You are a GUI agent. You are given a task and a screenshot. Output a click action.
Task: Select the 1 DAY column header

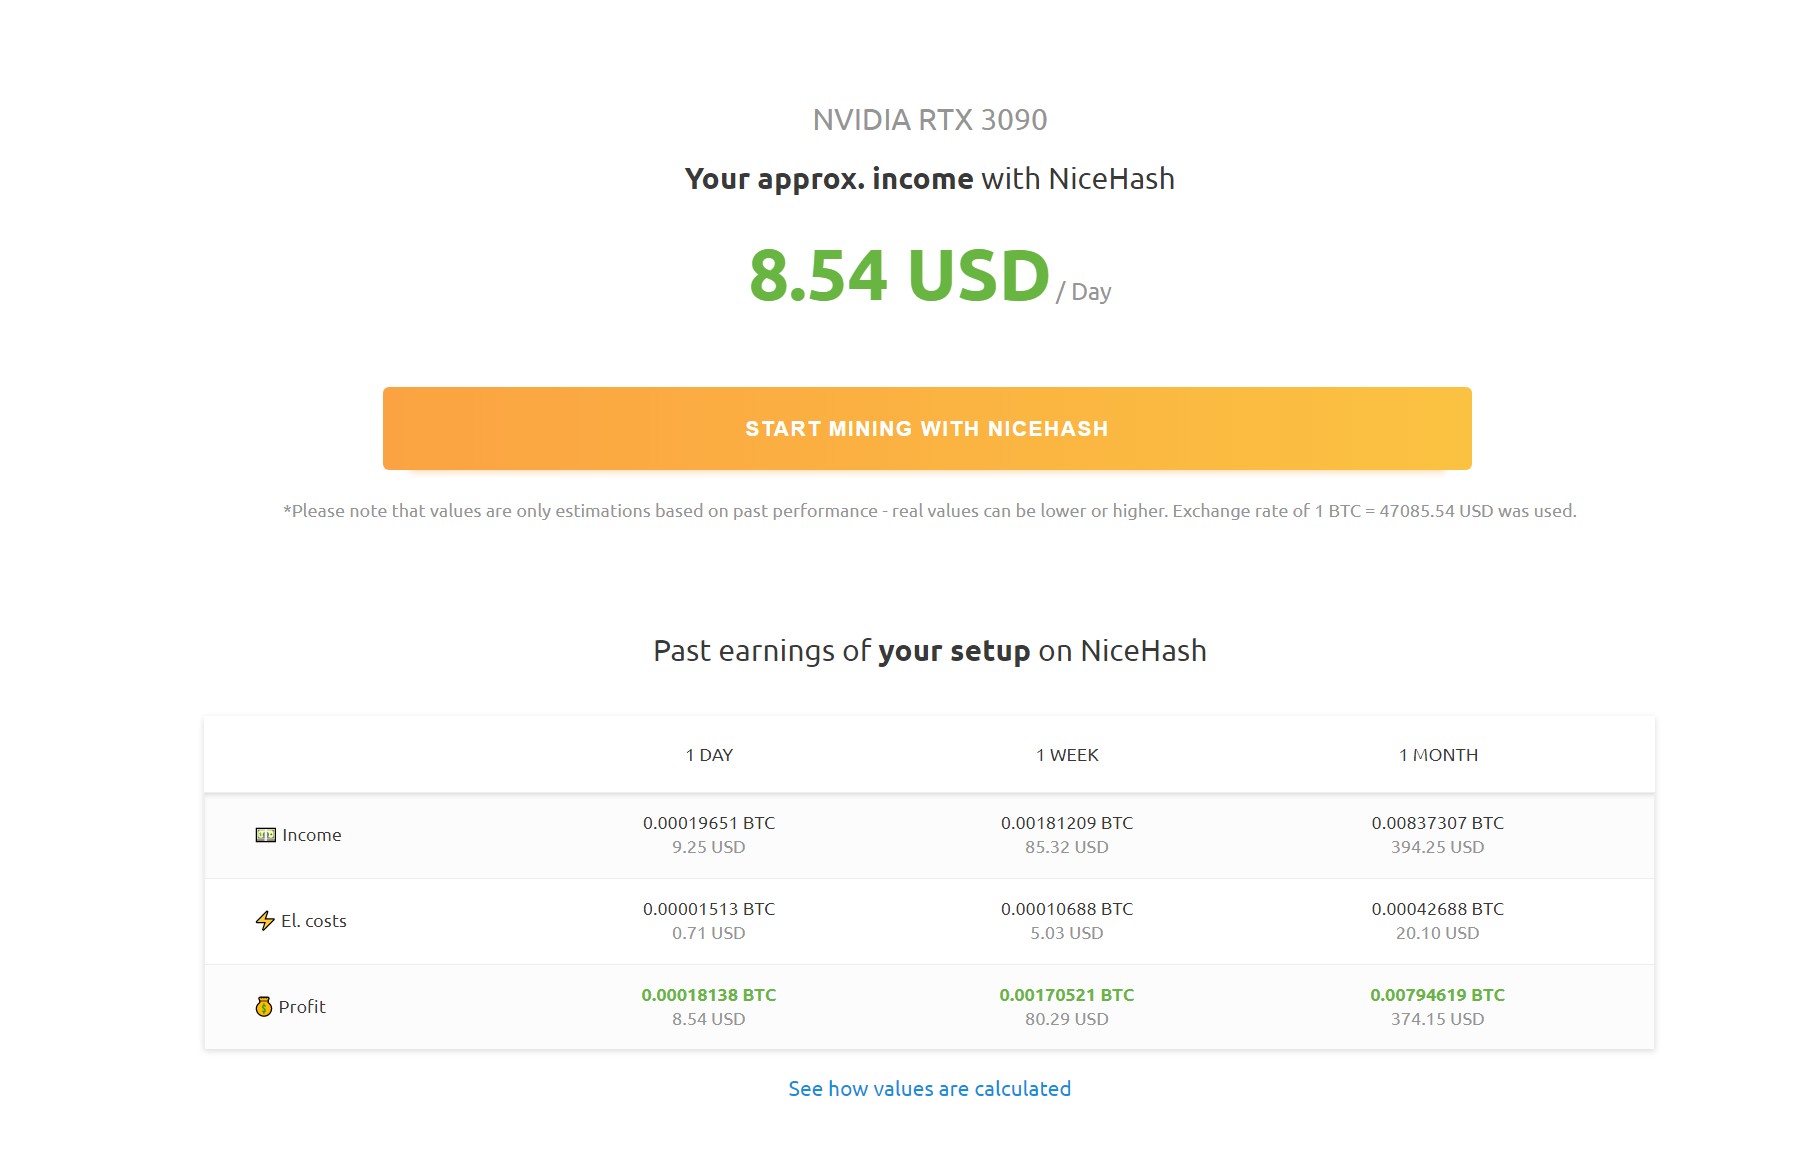point(709,755)
